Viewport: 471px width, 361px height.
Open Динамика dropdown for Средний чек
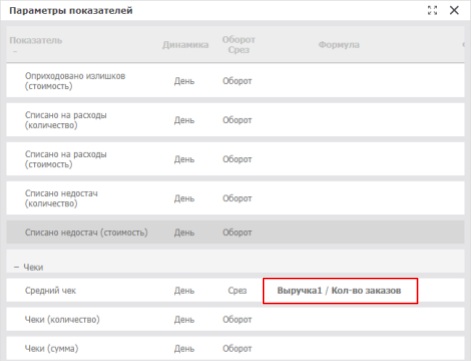coord(184,291)
